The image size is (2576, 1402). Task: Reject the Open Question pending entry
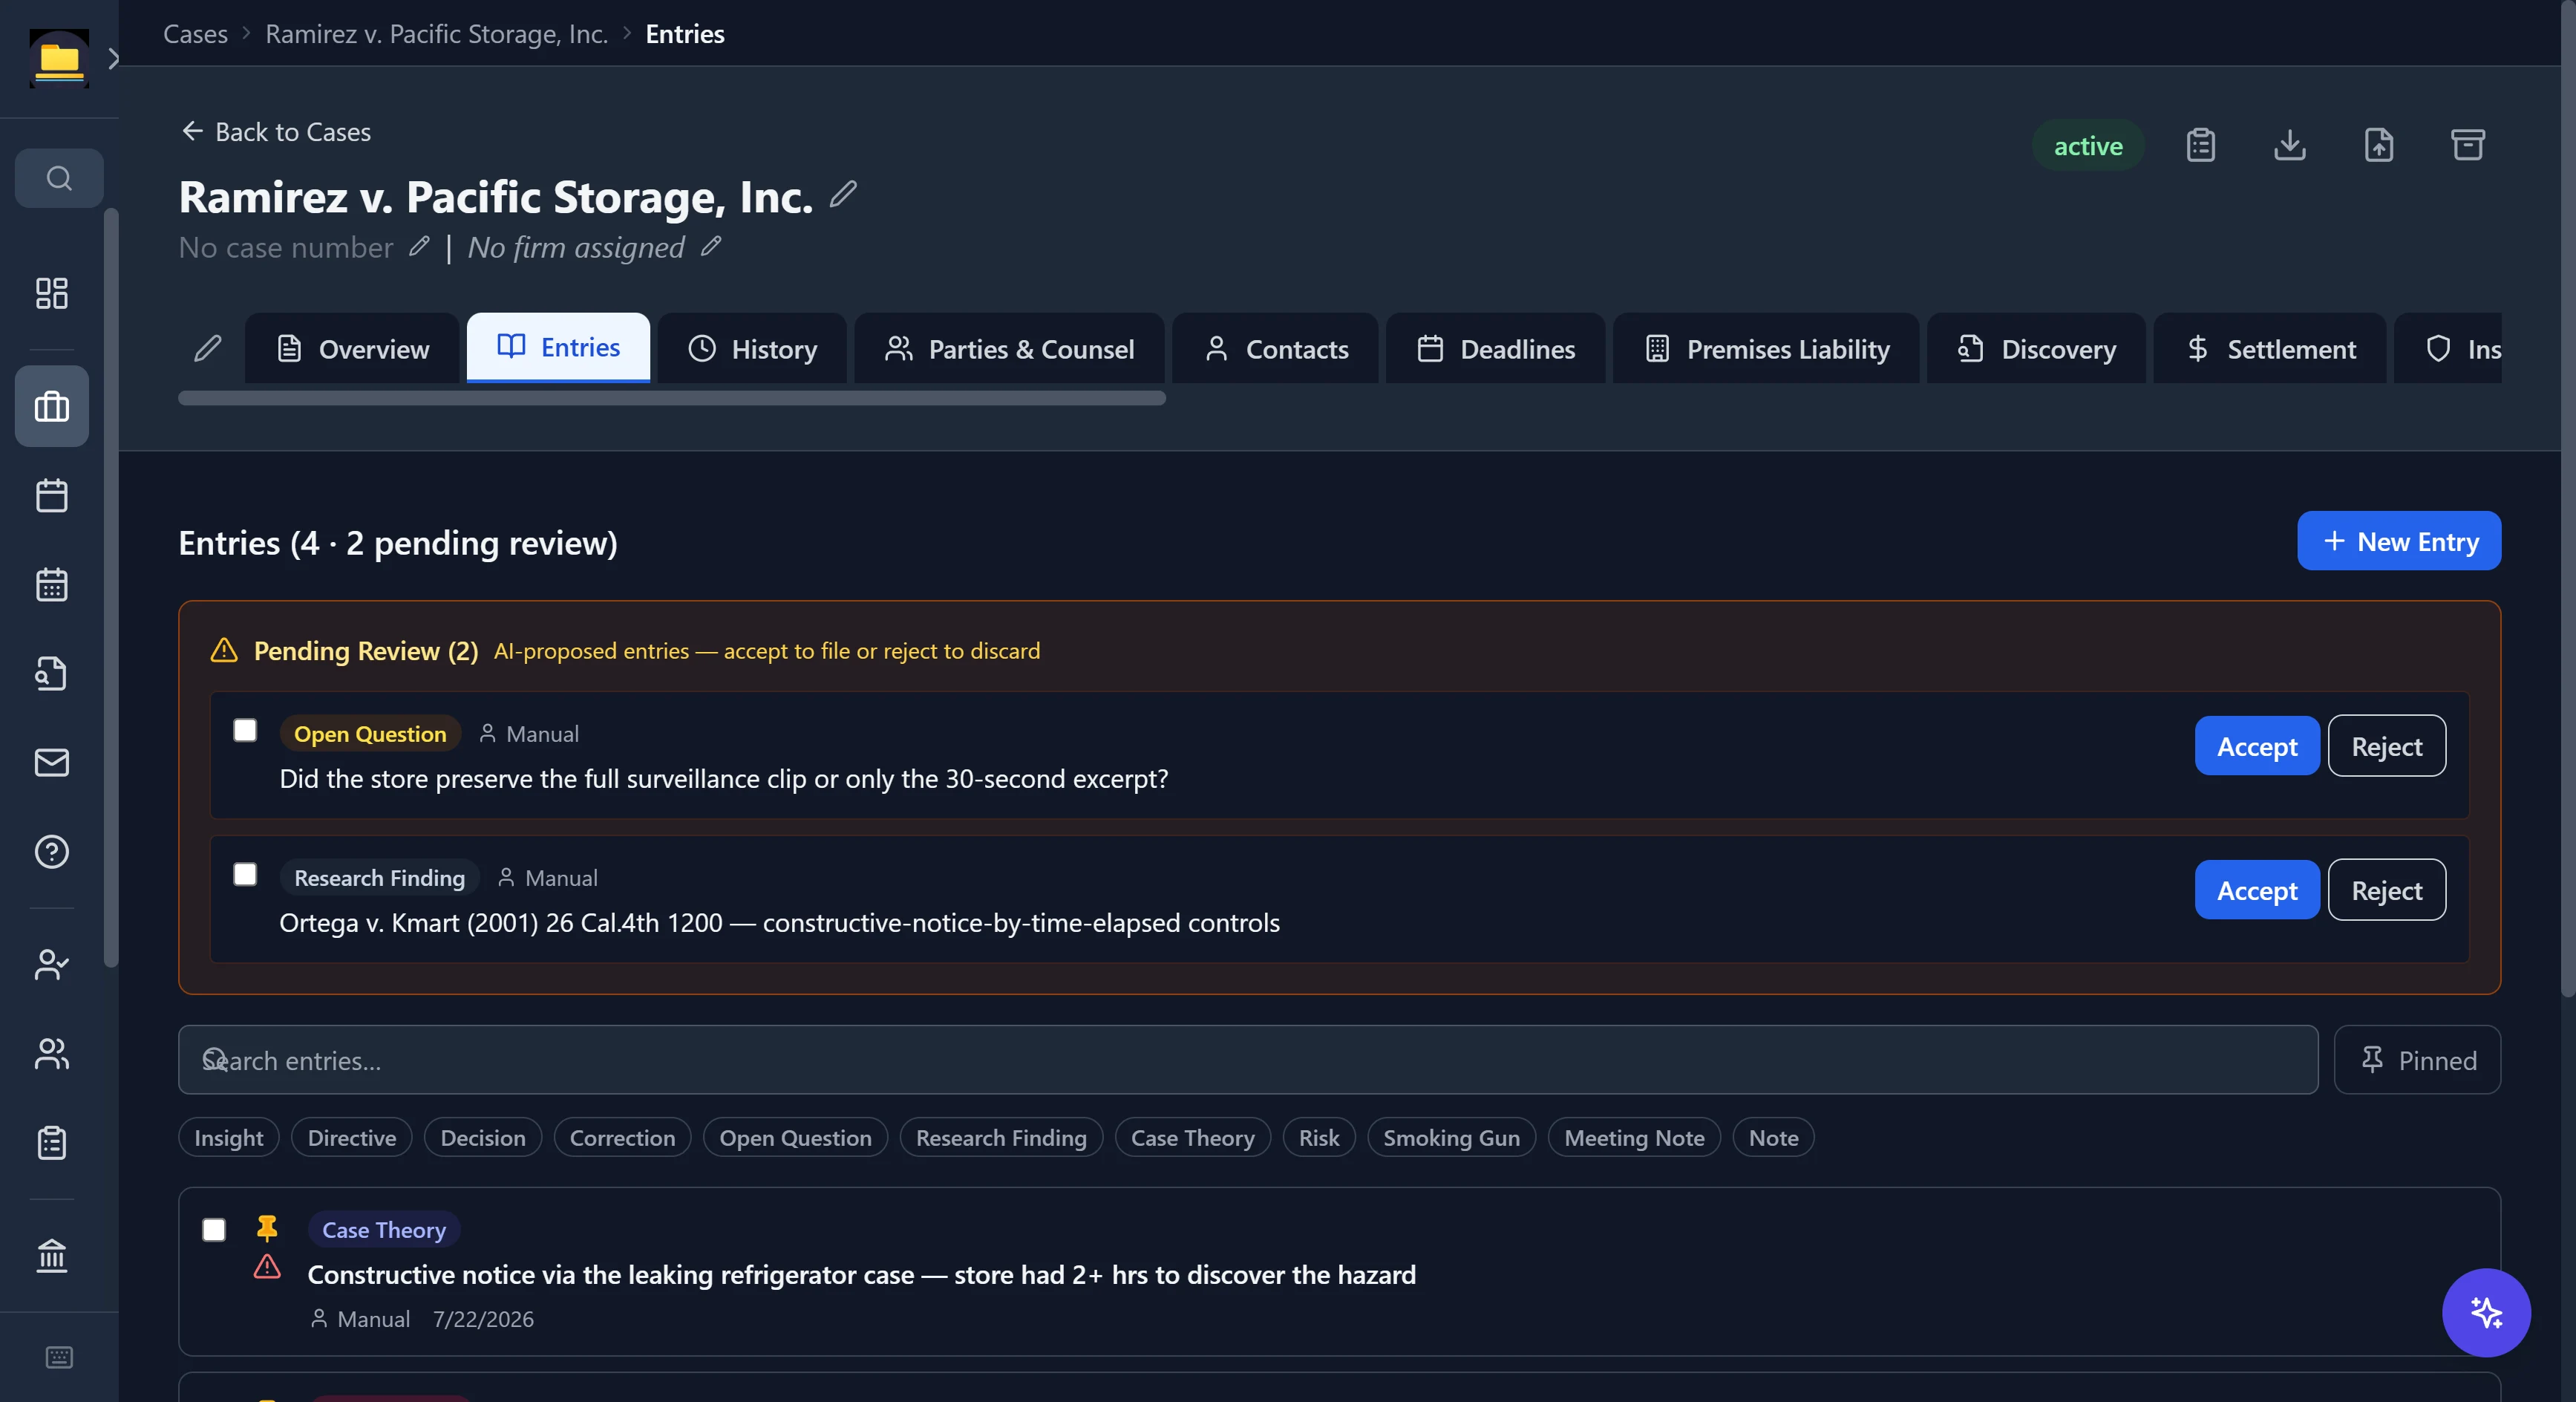(x=2387, y=746)
